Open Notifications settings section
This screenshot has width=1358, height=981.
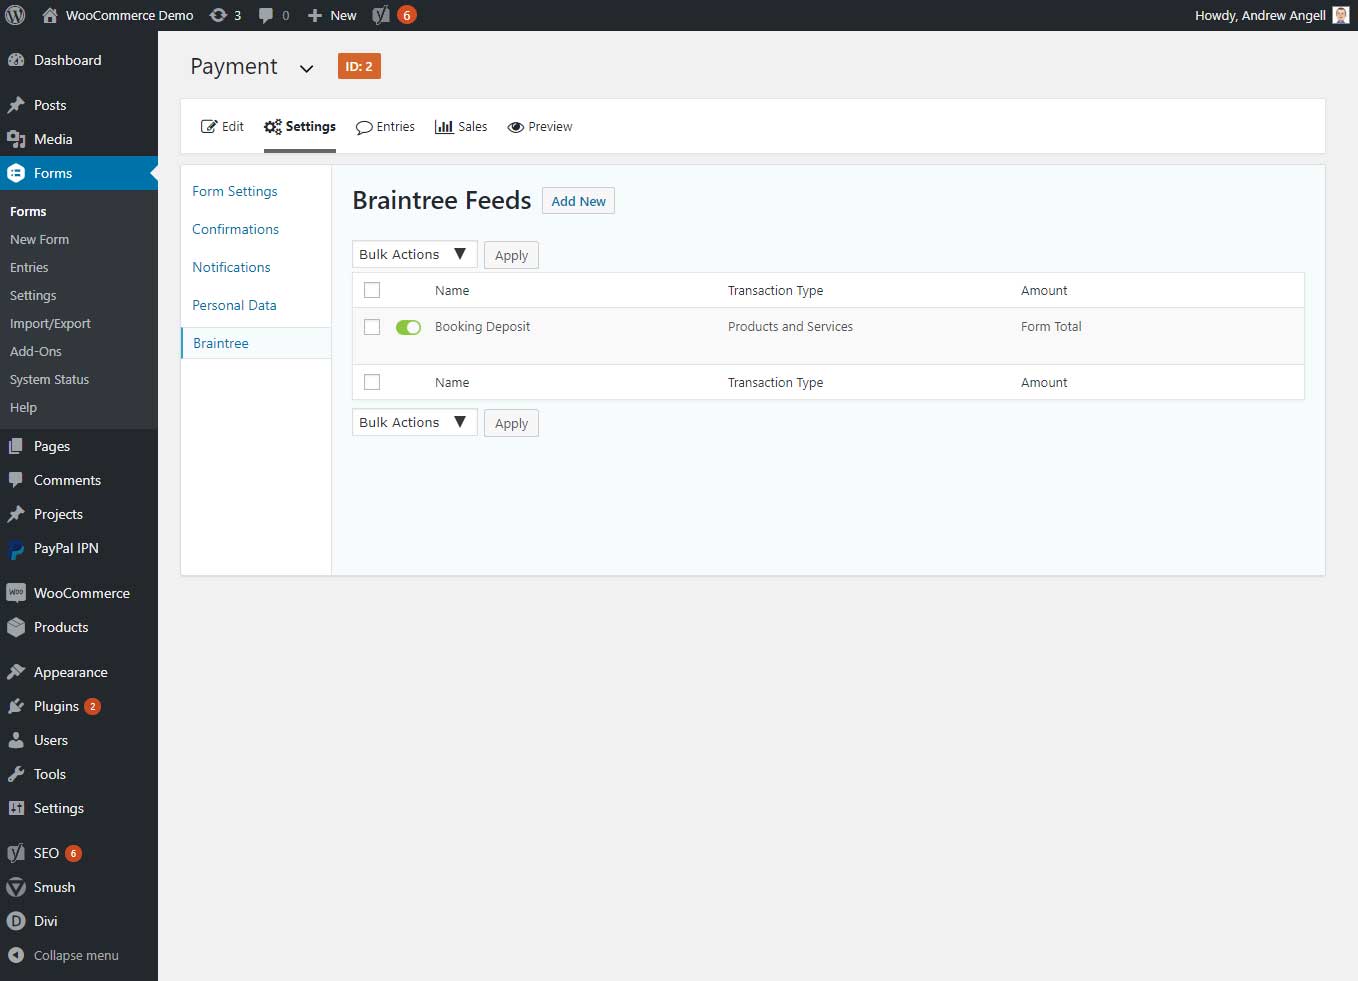coord(231,267)
